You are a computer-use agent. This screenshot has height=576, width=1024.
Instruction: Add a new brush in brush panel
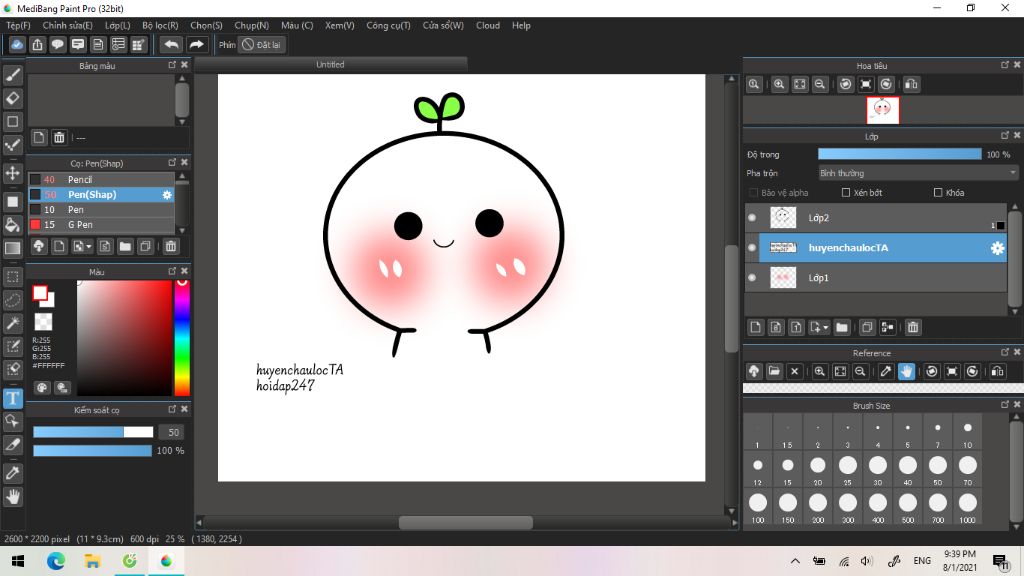59,246
